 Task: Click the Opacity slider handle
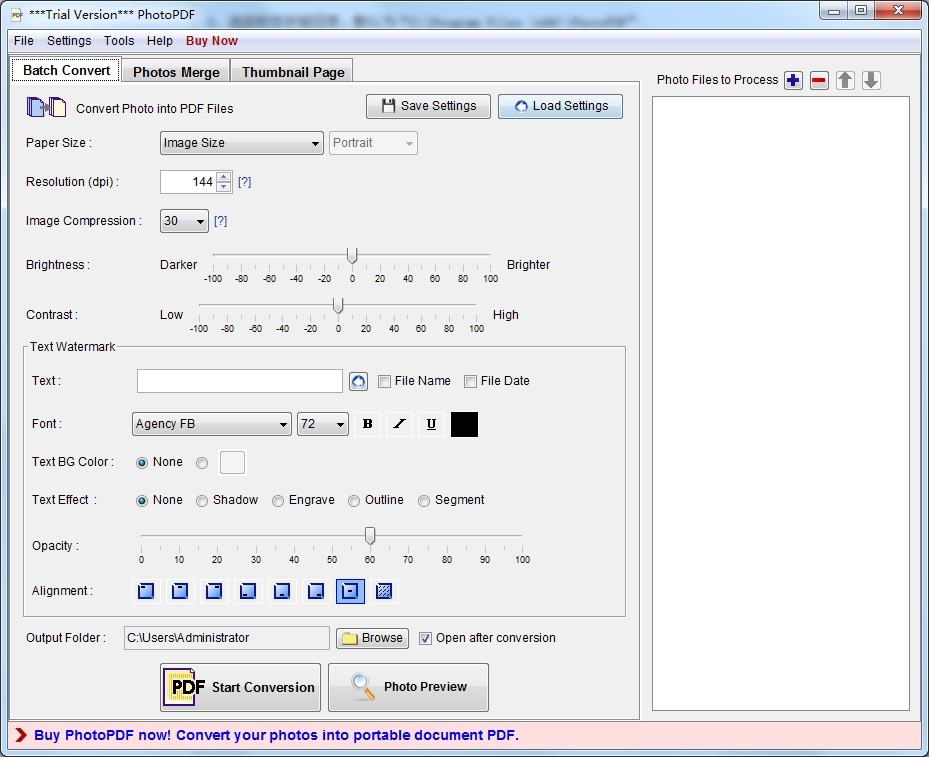click(370, 536)
